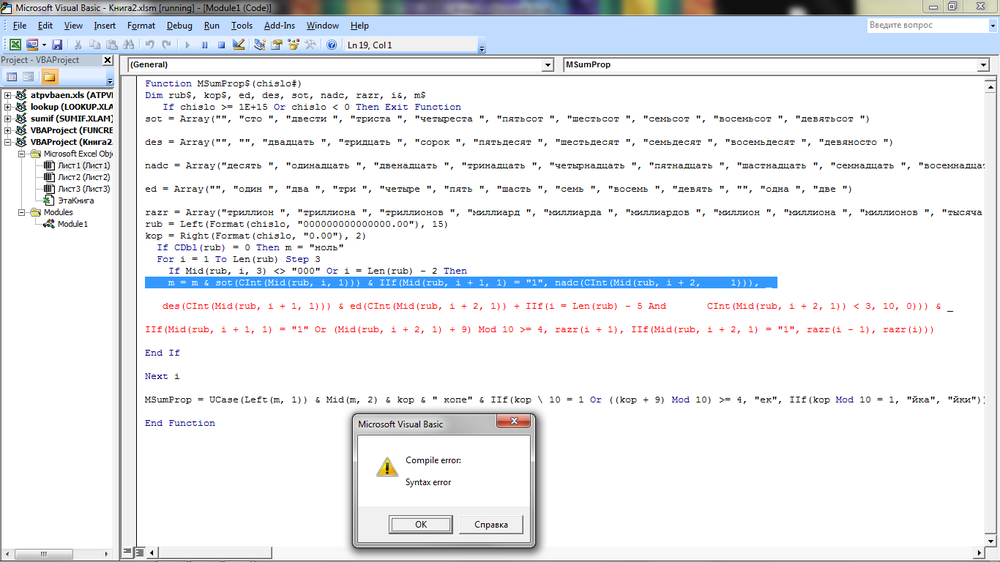Click the Reset stop icon
1000x562 pixels.
click(x=221, y=45)
